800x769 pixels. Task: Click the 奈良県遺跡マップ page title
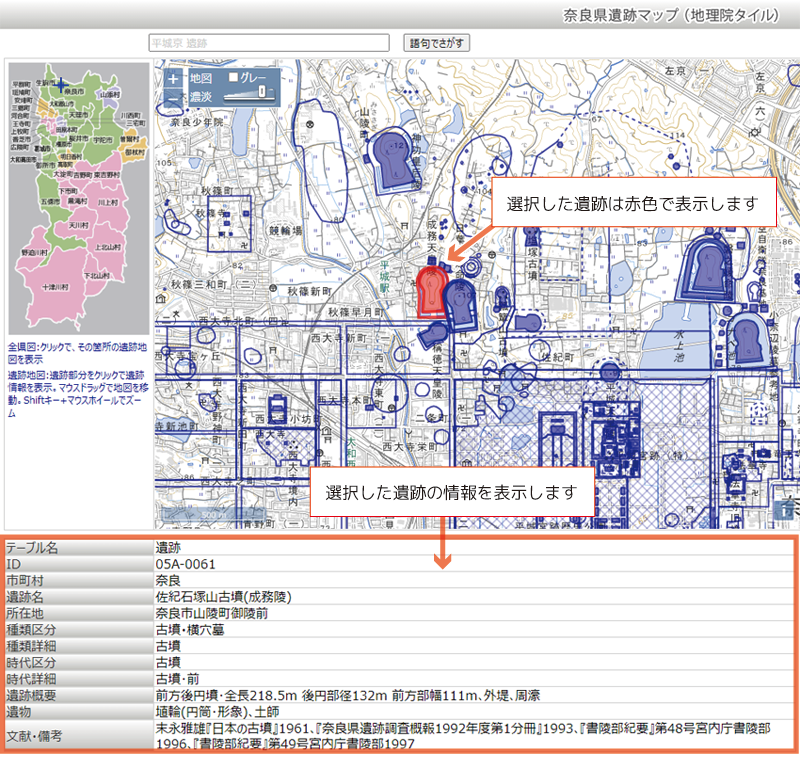pyautogui.click(x=671, y=15)
